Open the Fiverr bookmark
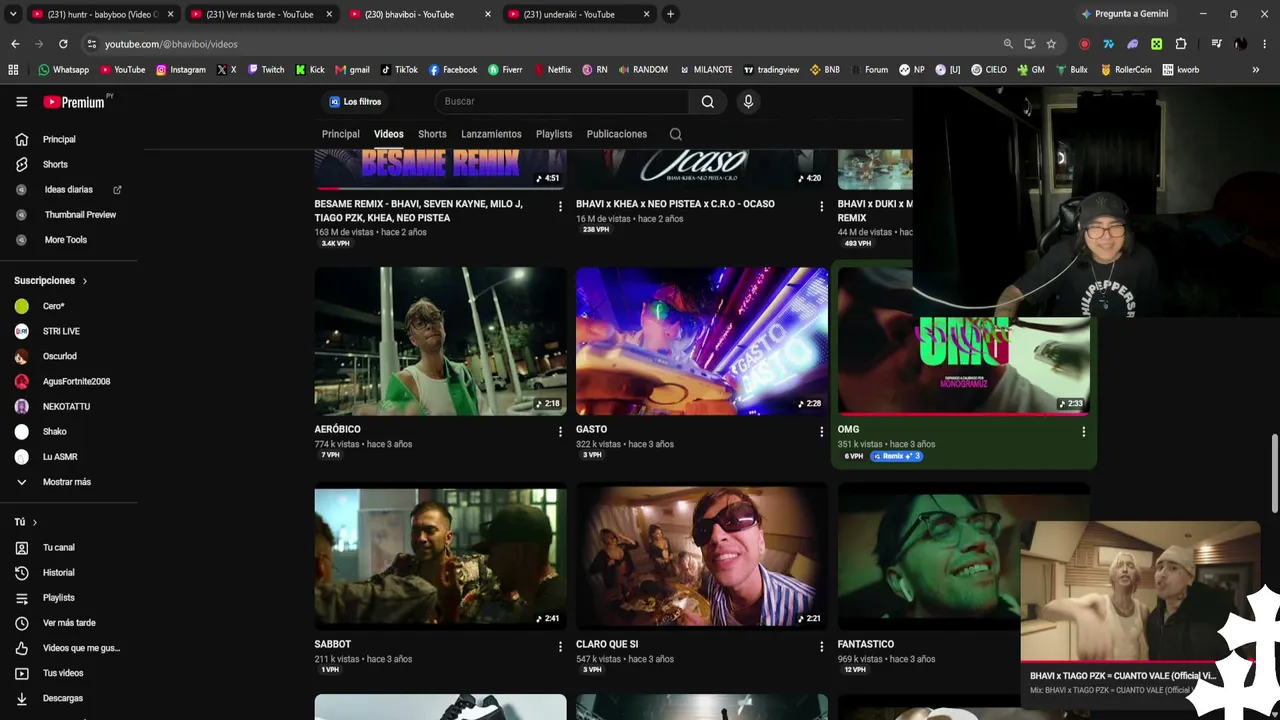 [505, 70]
